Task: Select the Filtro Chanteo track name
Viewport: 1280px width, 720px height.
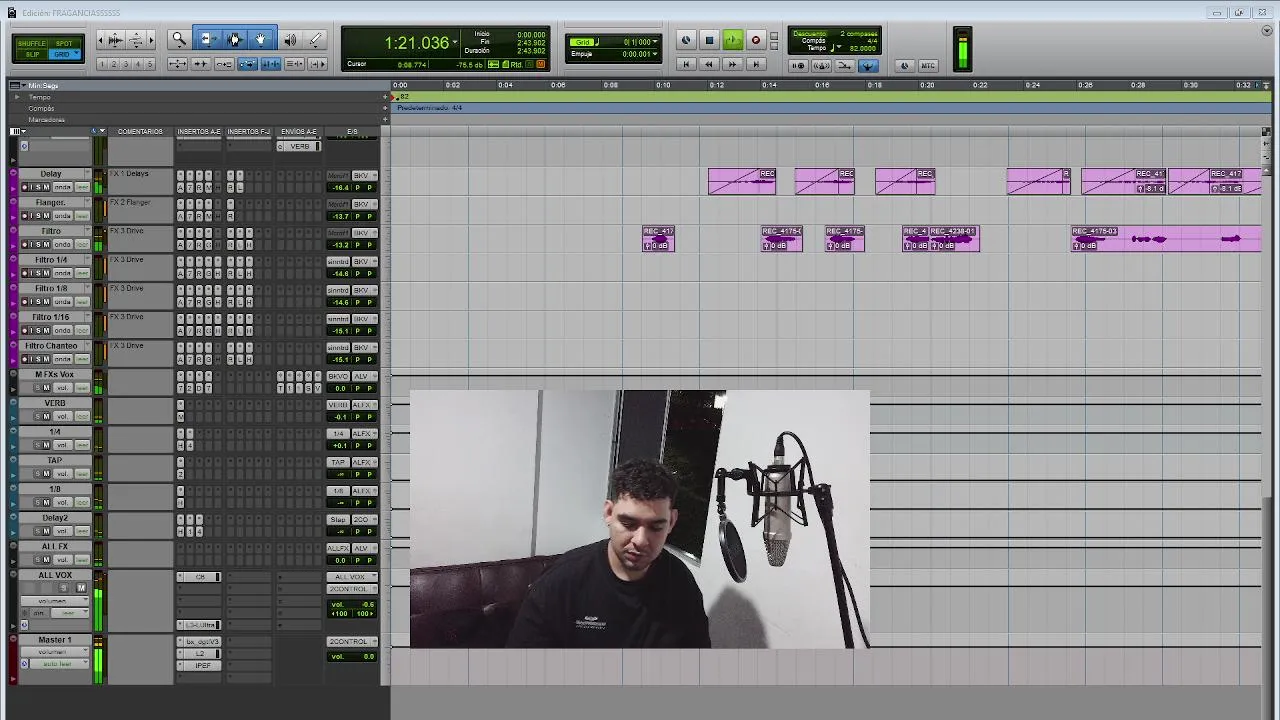Action: tap(51, 346)
